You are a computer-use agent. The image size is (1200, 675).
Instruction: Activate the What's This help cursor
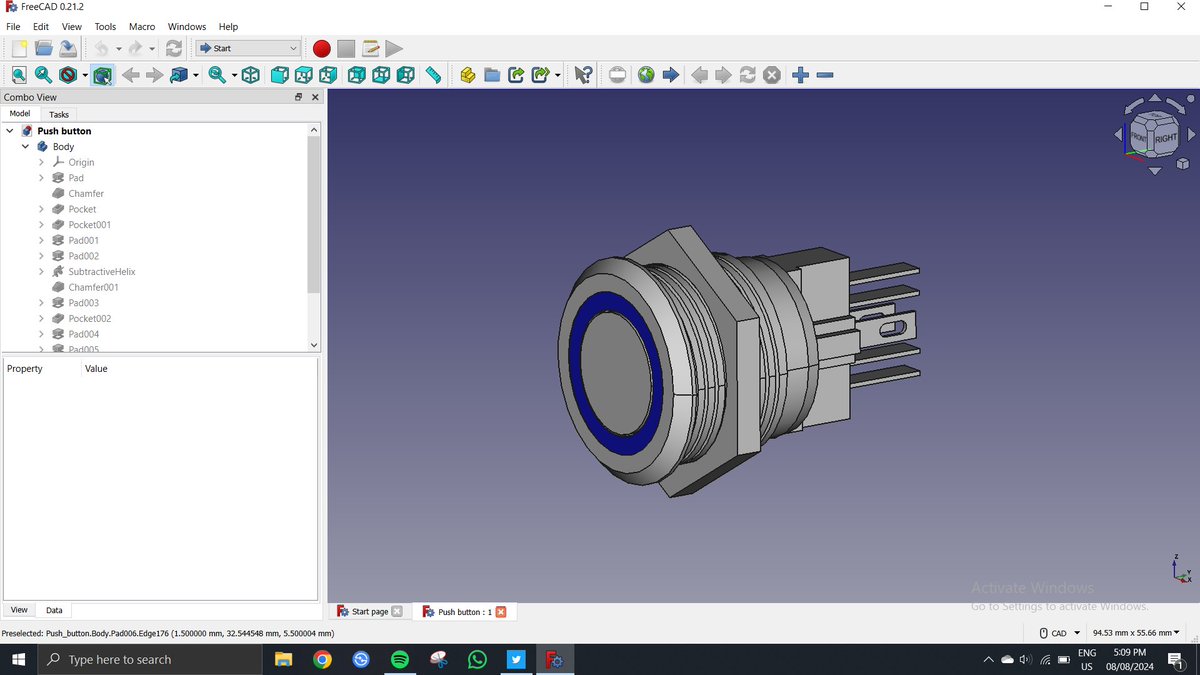pyautogui.click(x=584, y=75)
